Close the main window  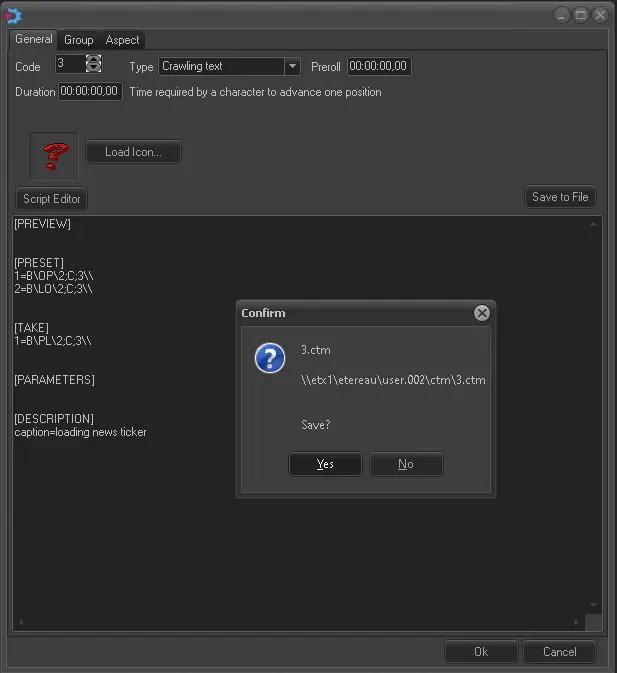tap(600, 15)
